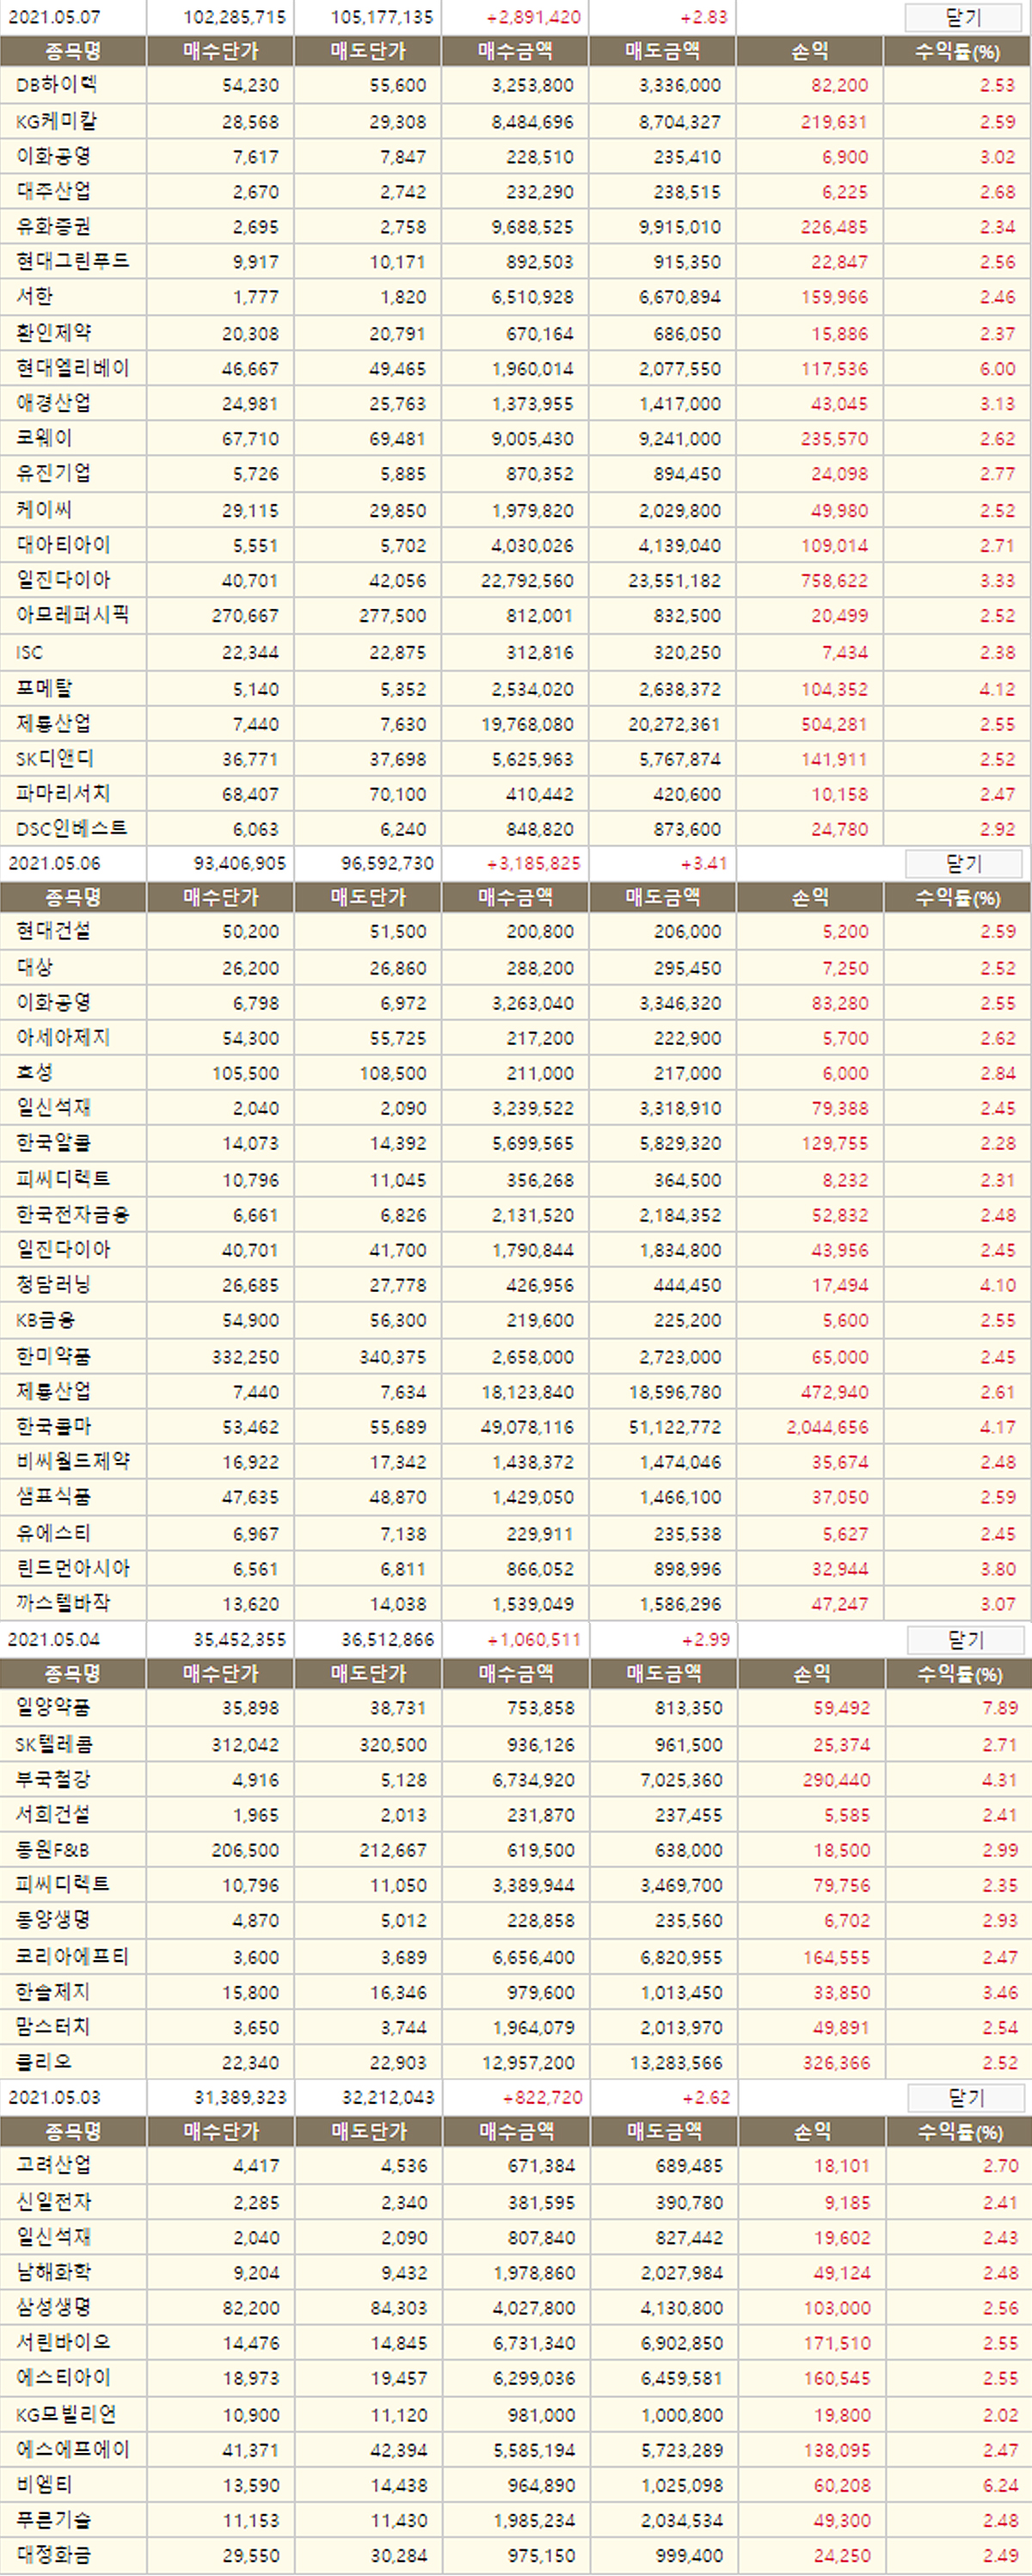Click the 삼성생명 stock name

[x=53, y=2308]
